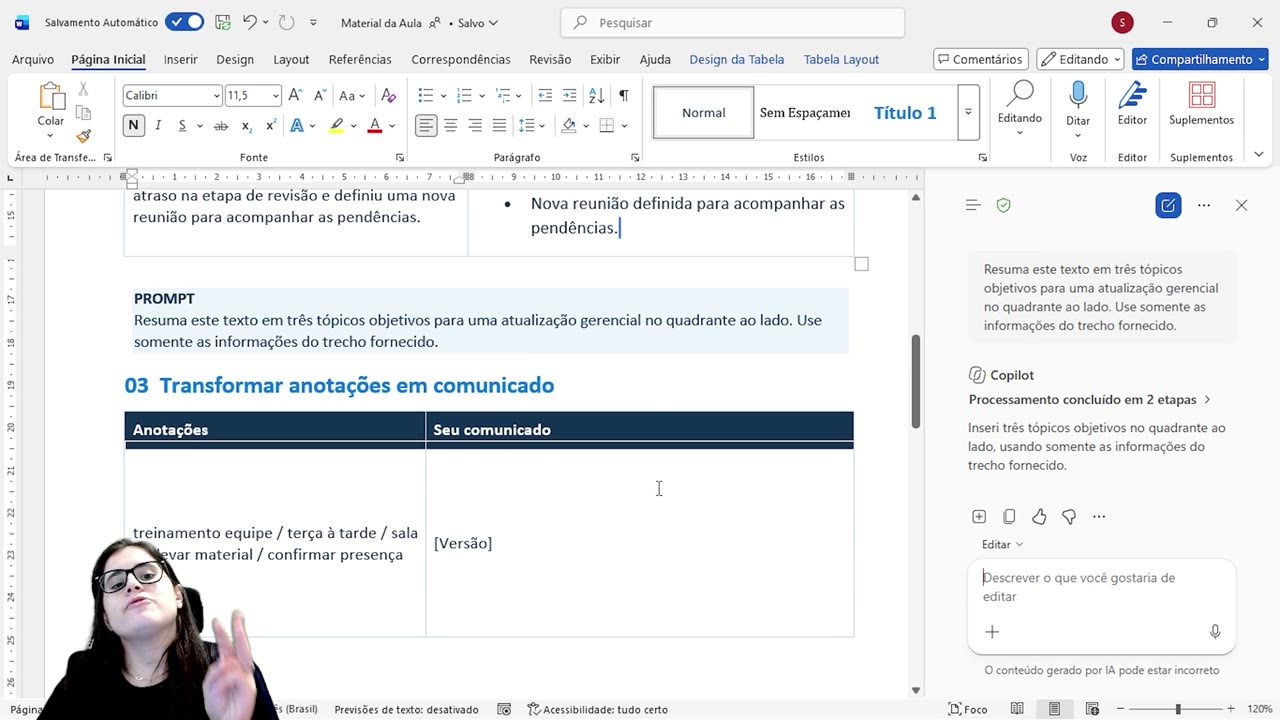Expand Processamento concluído em 2 etapas
Viewport: 1280px width, 720px height.
click(1090, 400)
